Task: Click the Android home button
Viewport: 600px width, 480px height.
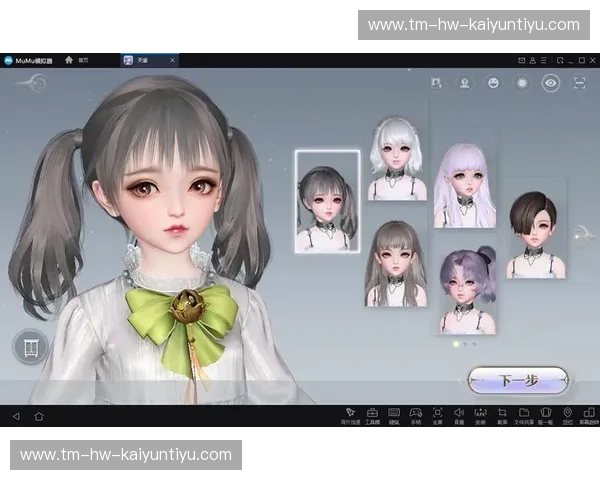Action: click(x=39, y=416)
